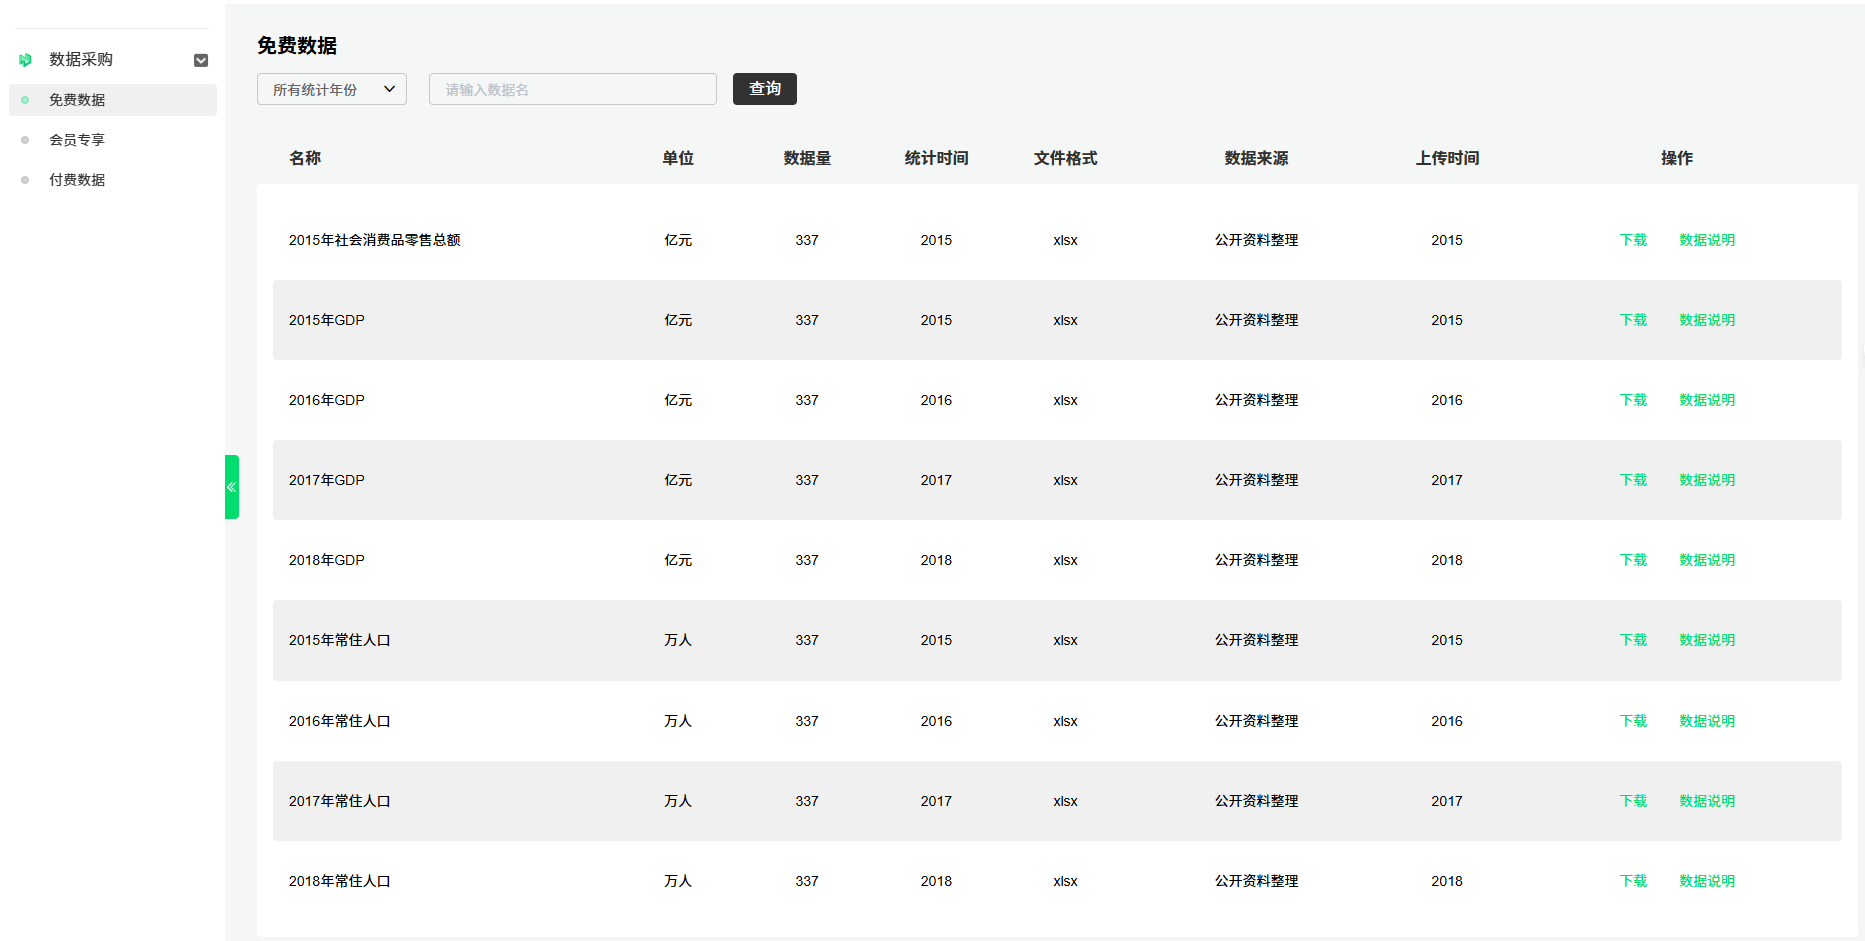The image size is (1865, 941).
Task: Open 数据说明 for 2017年常住人口
Action: click(x=1707, y=801)
